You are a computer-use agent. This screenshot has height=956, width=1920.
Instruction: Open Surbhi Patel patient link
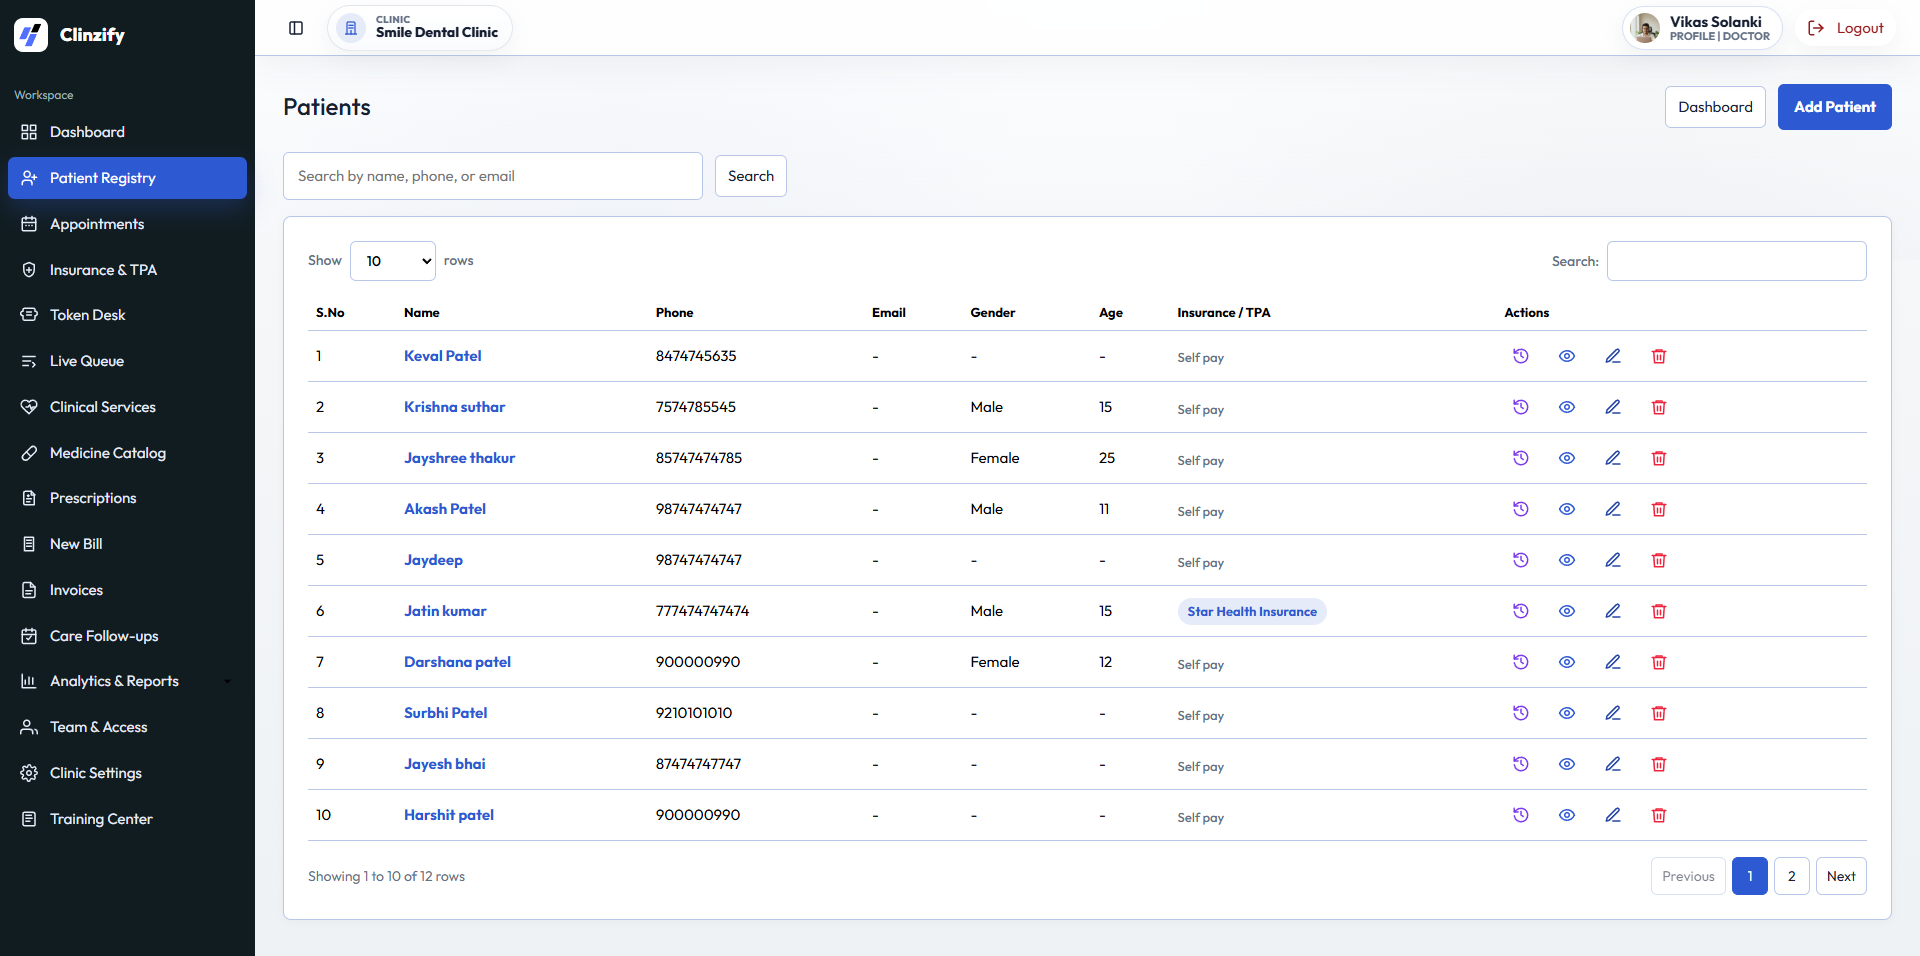(x=445, y=713)
